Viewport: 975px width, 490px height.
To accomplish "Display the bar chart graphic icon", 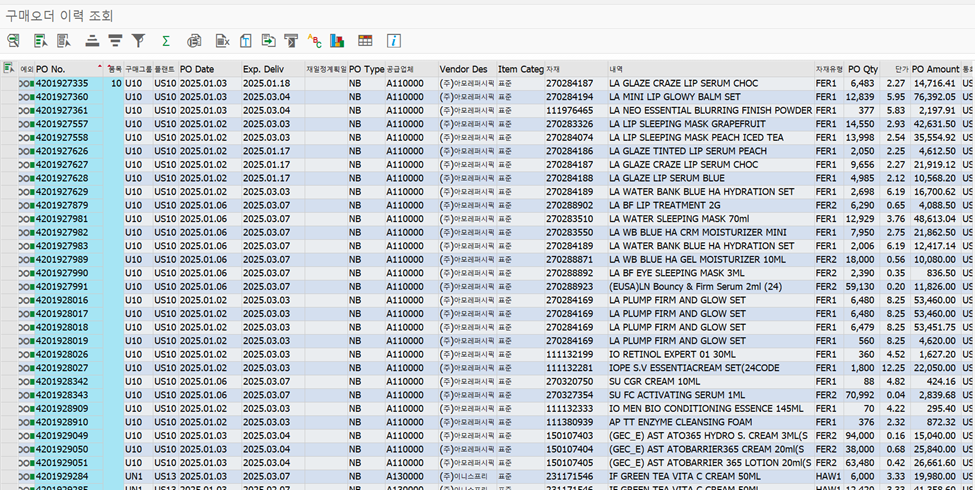I will [x=337, y=41].
